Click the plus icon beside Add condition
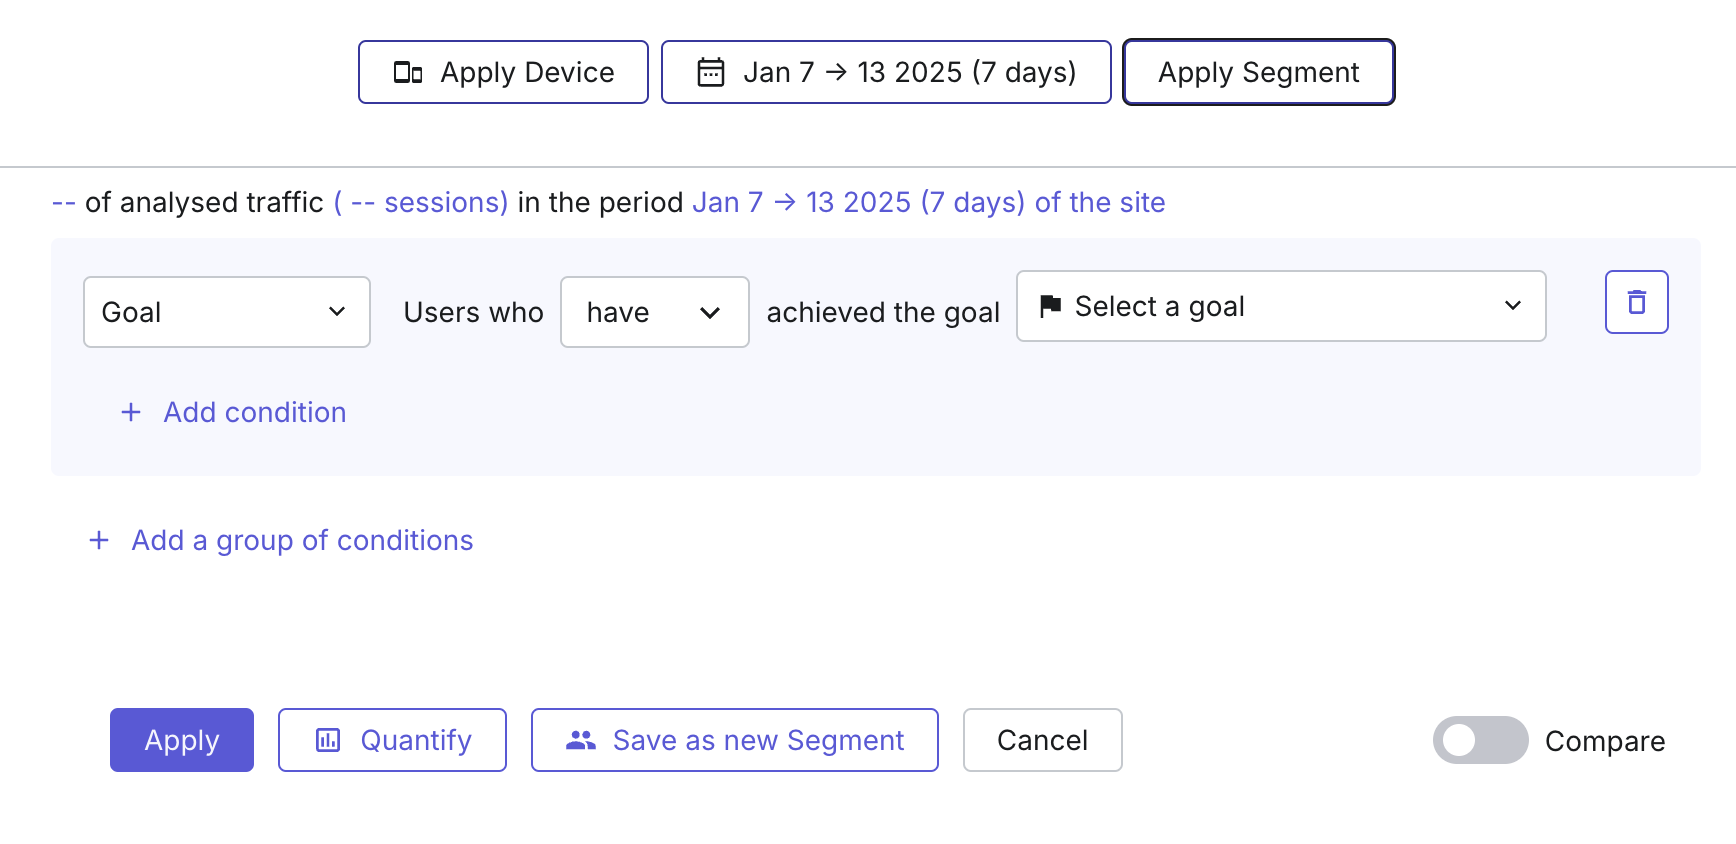The image size is (1736, 844). (130, 412)
